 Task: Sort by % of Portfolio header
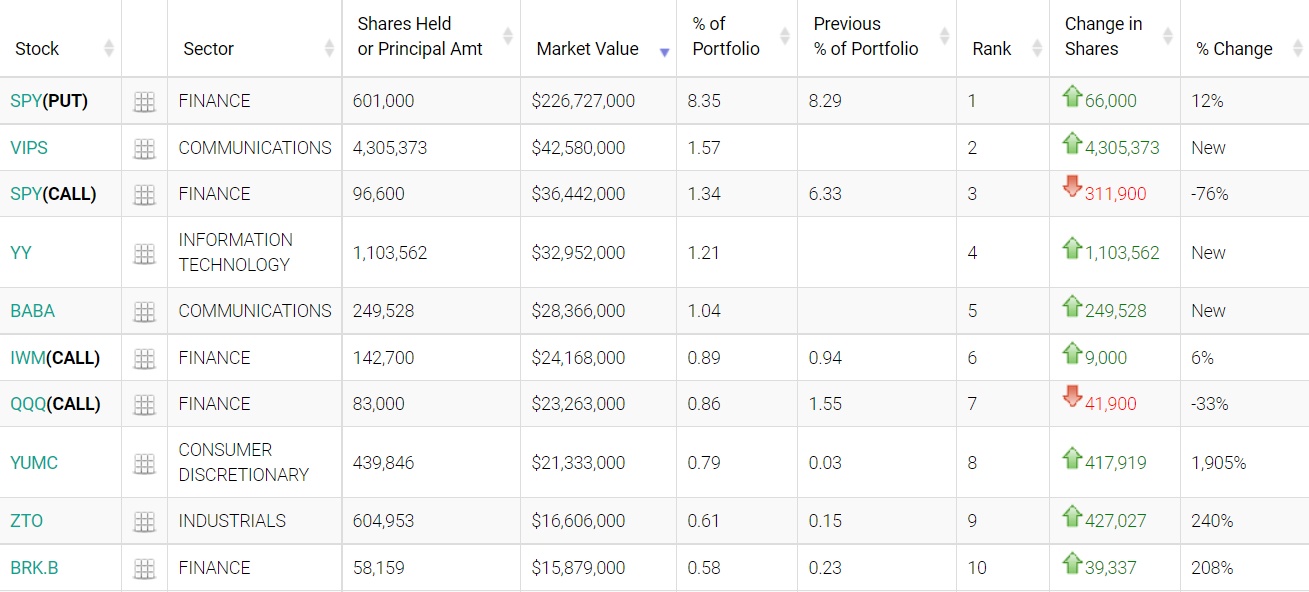[x=726, y=37]
